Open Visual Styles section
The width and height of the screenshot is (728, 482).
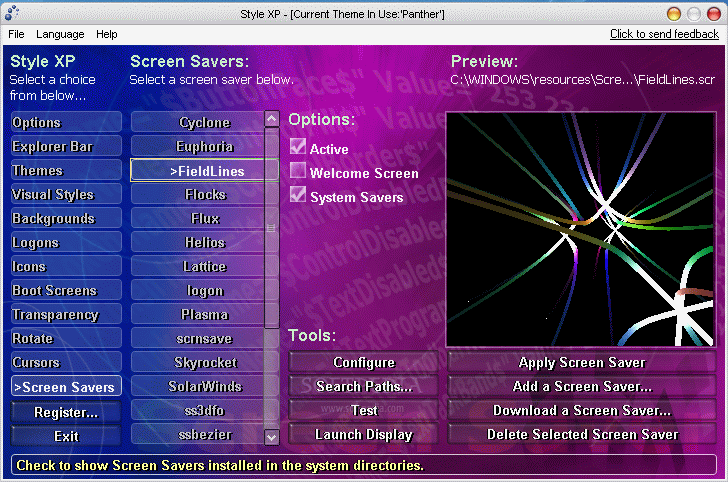pyautogui.click(x=66, y=194)
